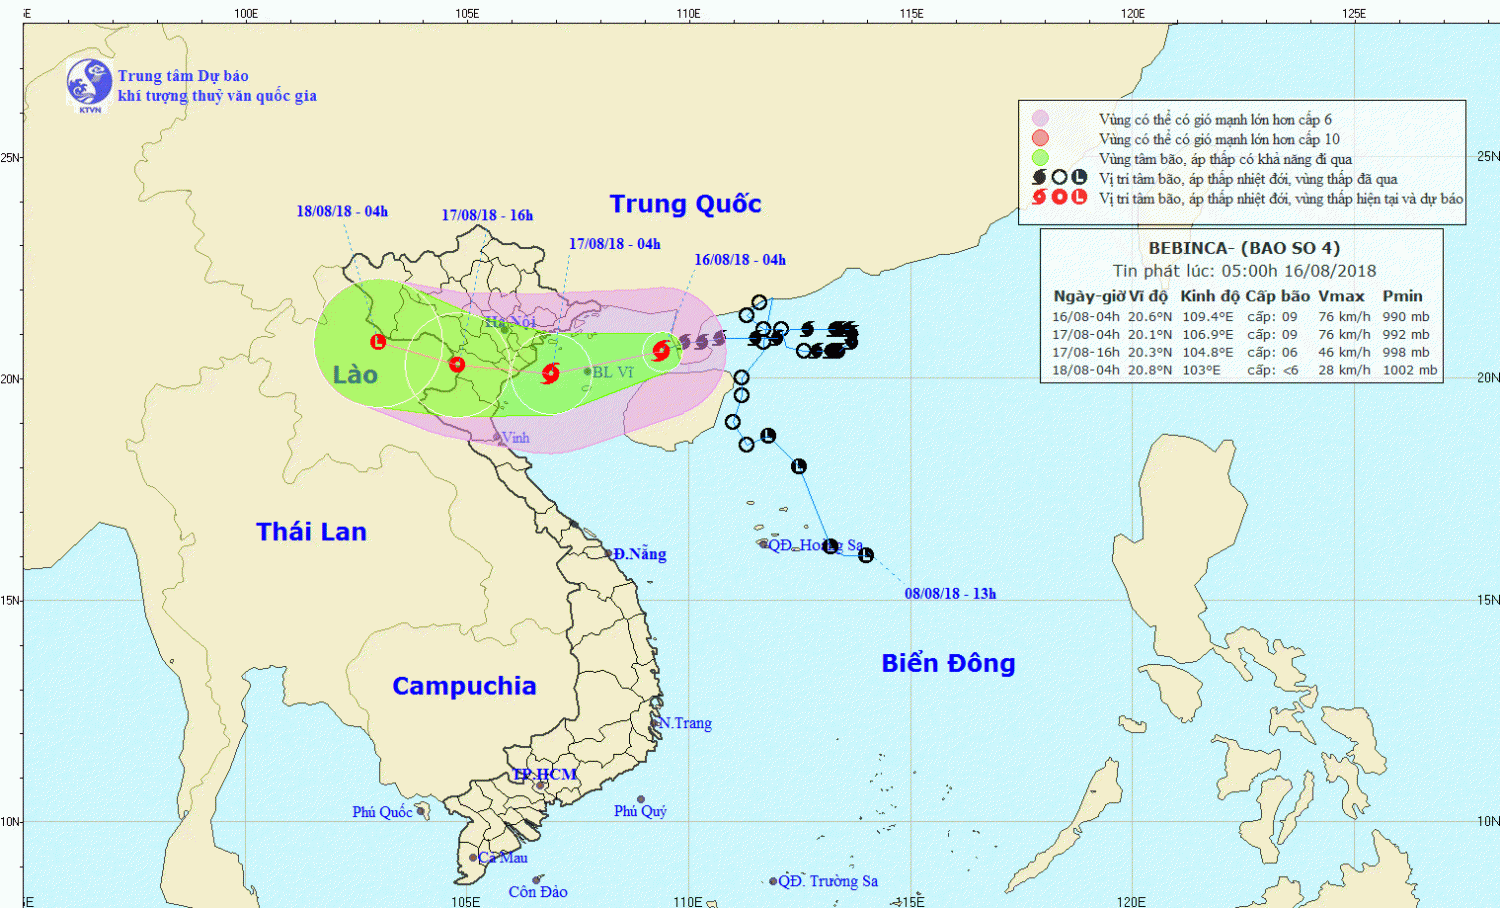Click the 'Tin phát lúc: 05:00h 16/08/2018' line
Screen dimensions: 1500x908
tap(1244, 271)
